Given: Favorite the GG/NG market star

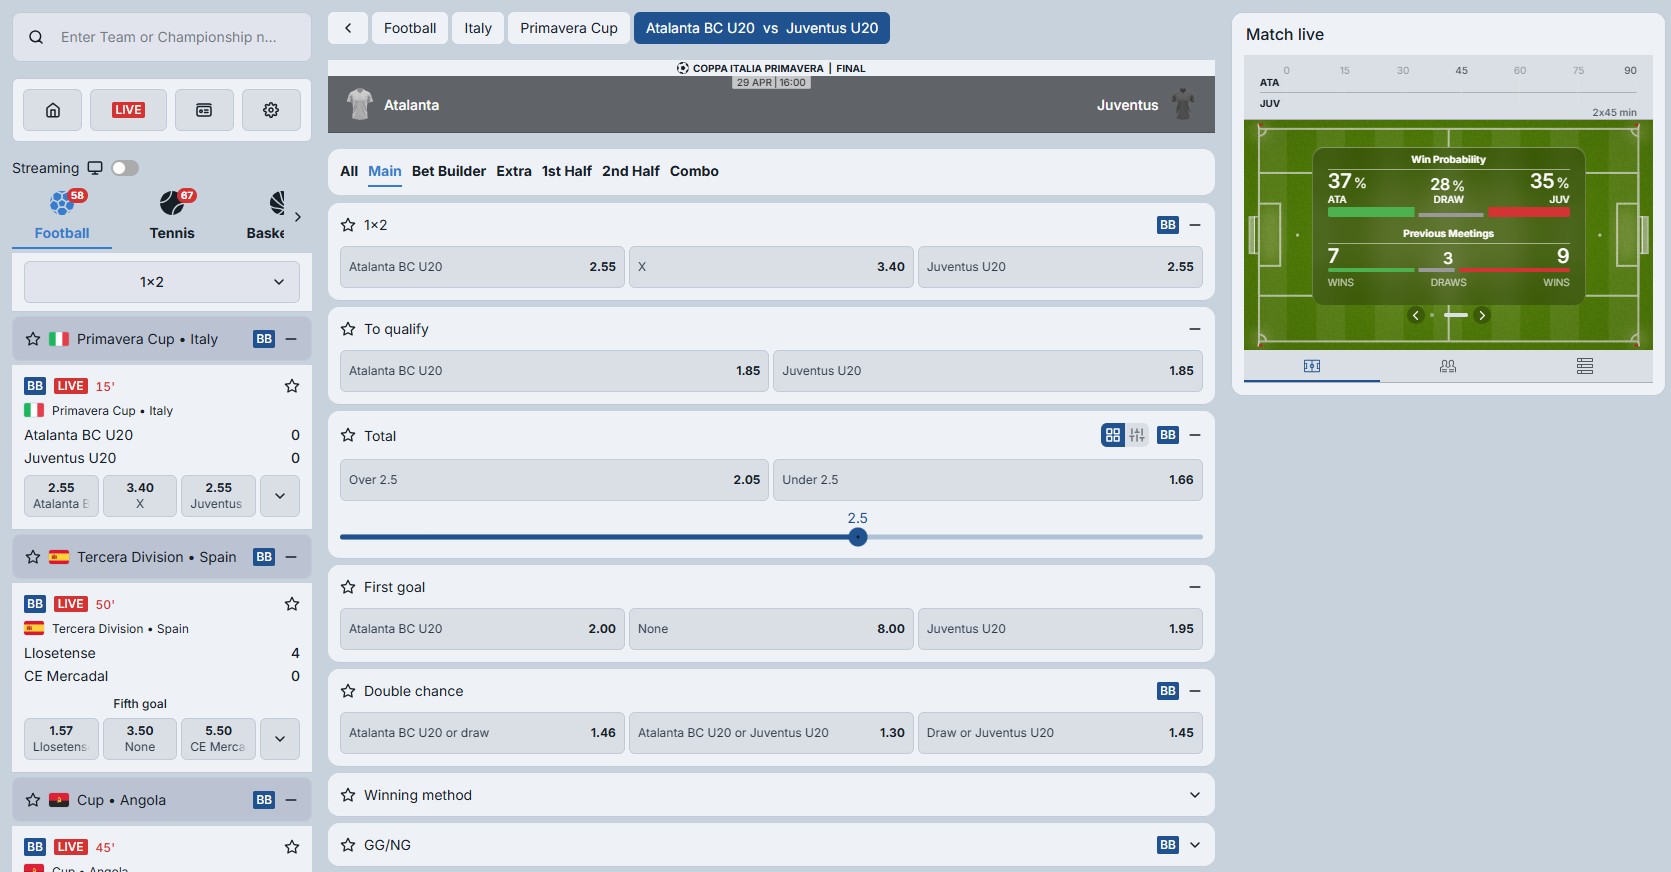Looking at the screenshot, I should [x=348, y=845].
